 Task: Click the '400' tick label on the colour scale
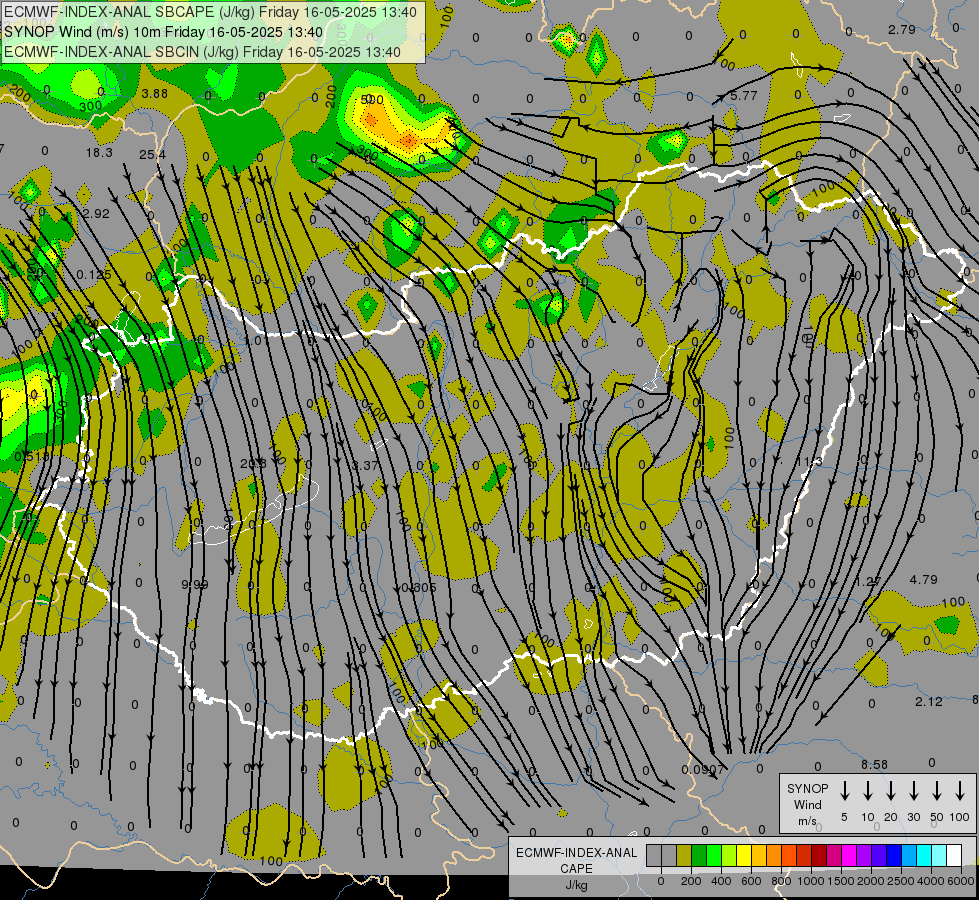[721, 881]
